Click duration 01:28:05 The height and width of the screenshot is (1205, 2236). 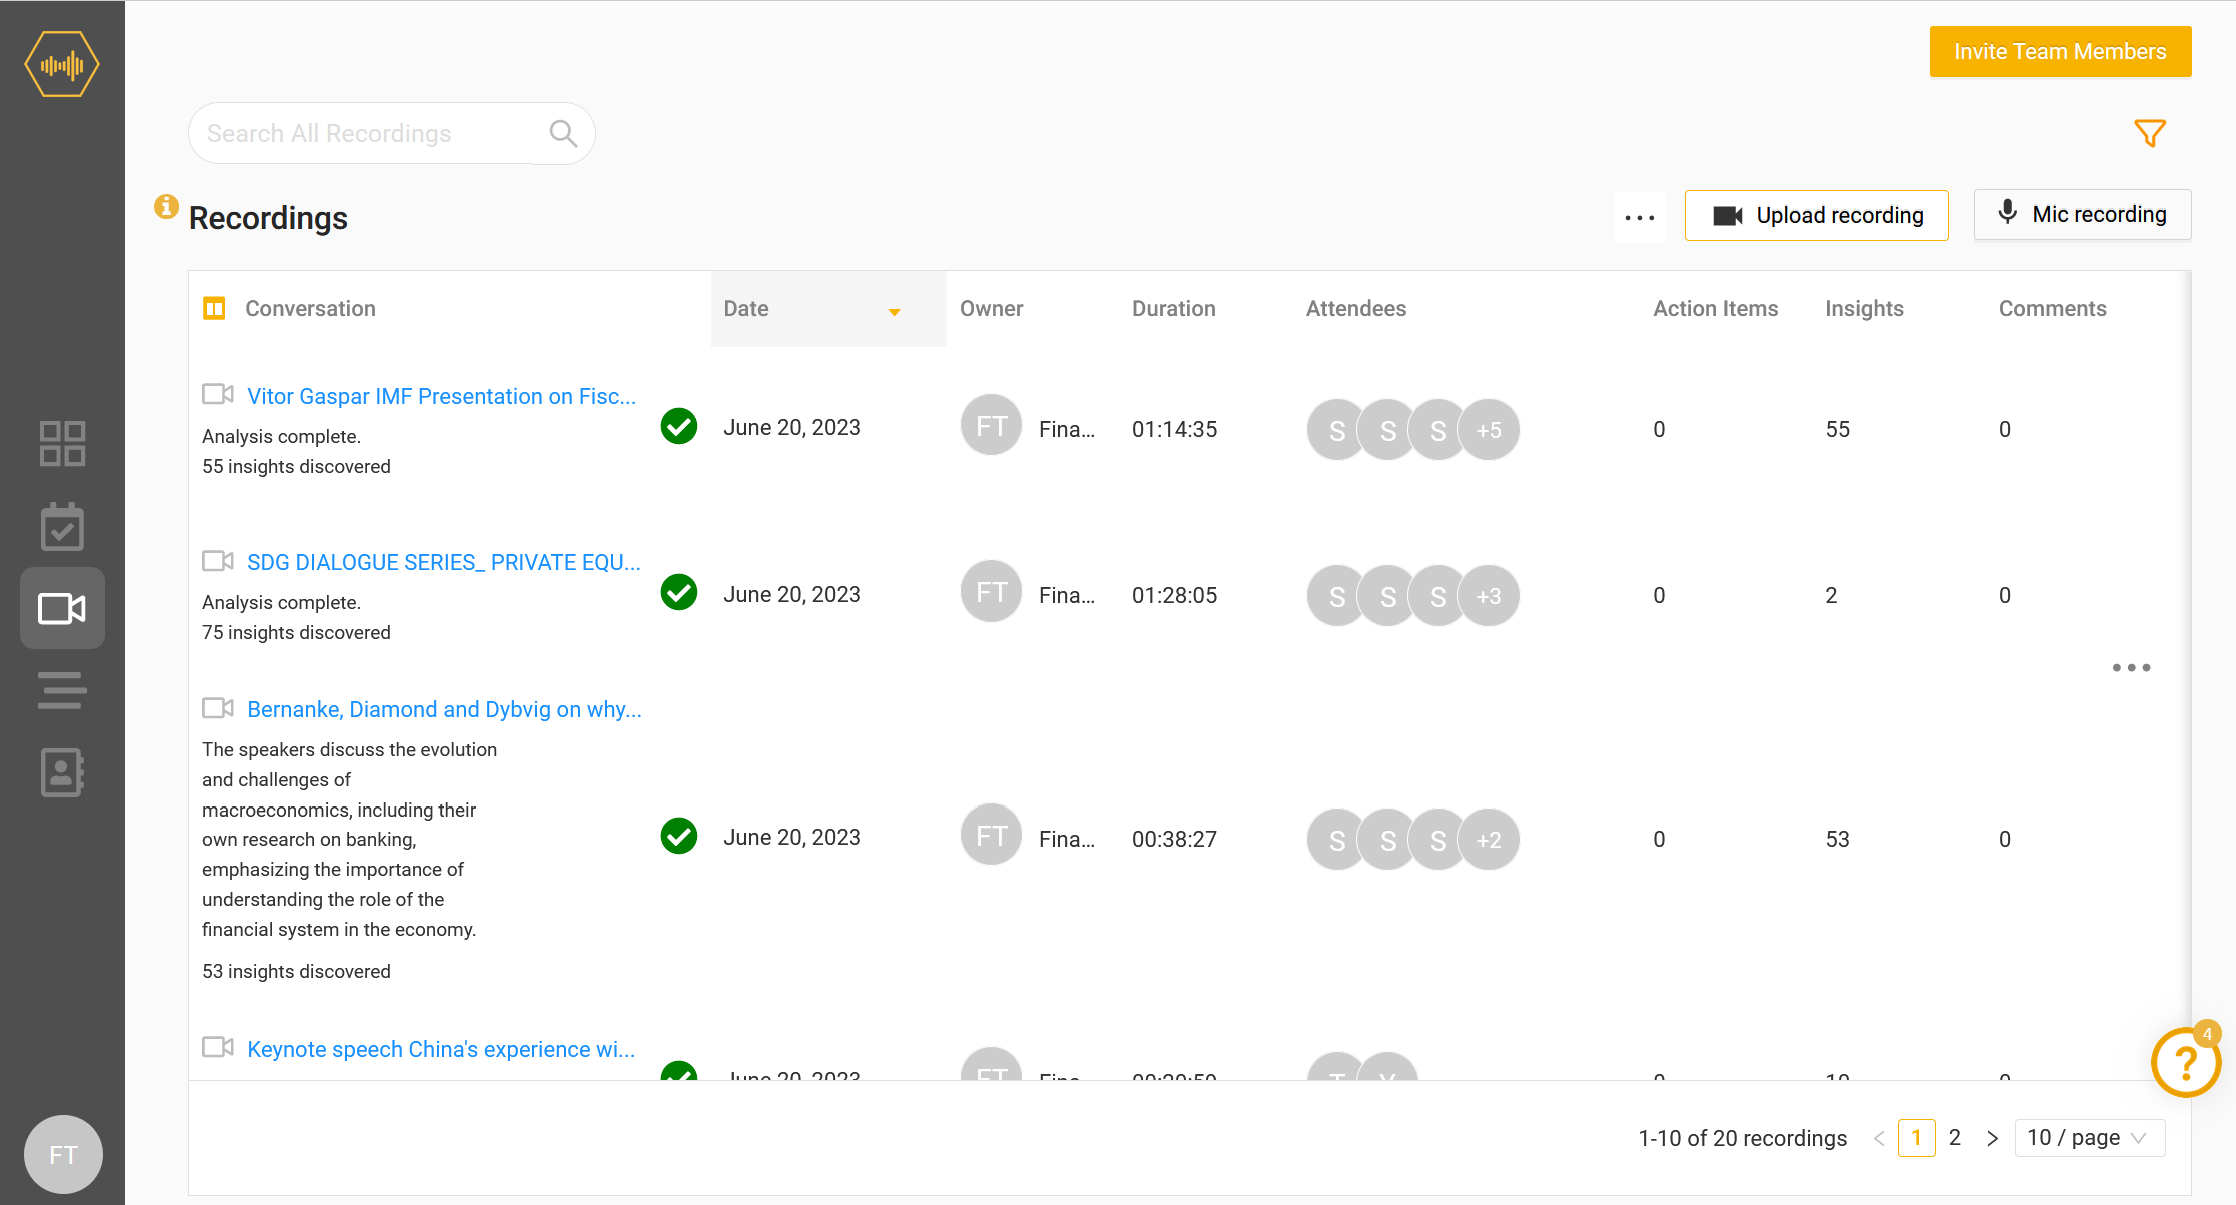(x=1174, y=595)
